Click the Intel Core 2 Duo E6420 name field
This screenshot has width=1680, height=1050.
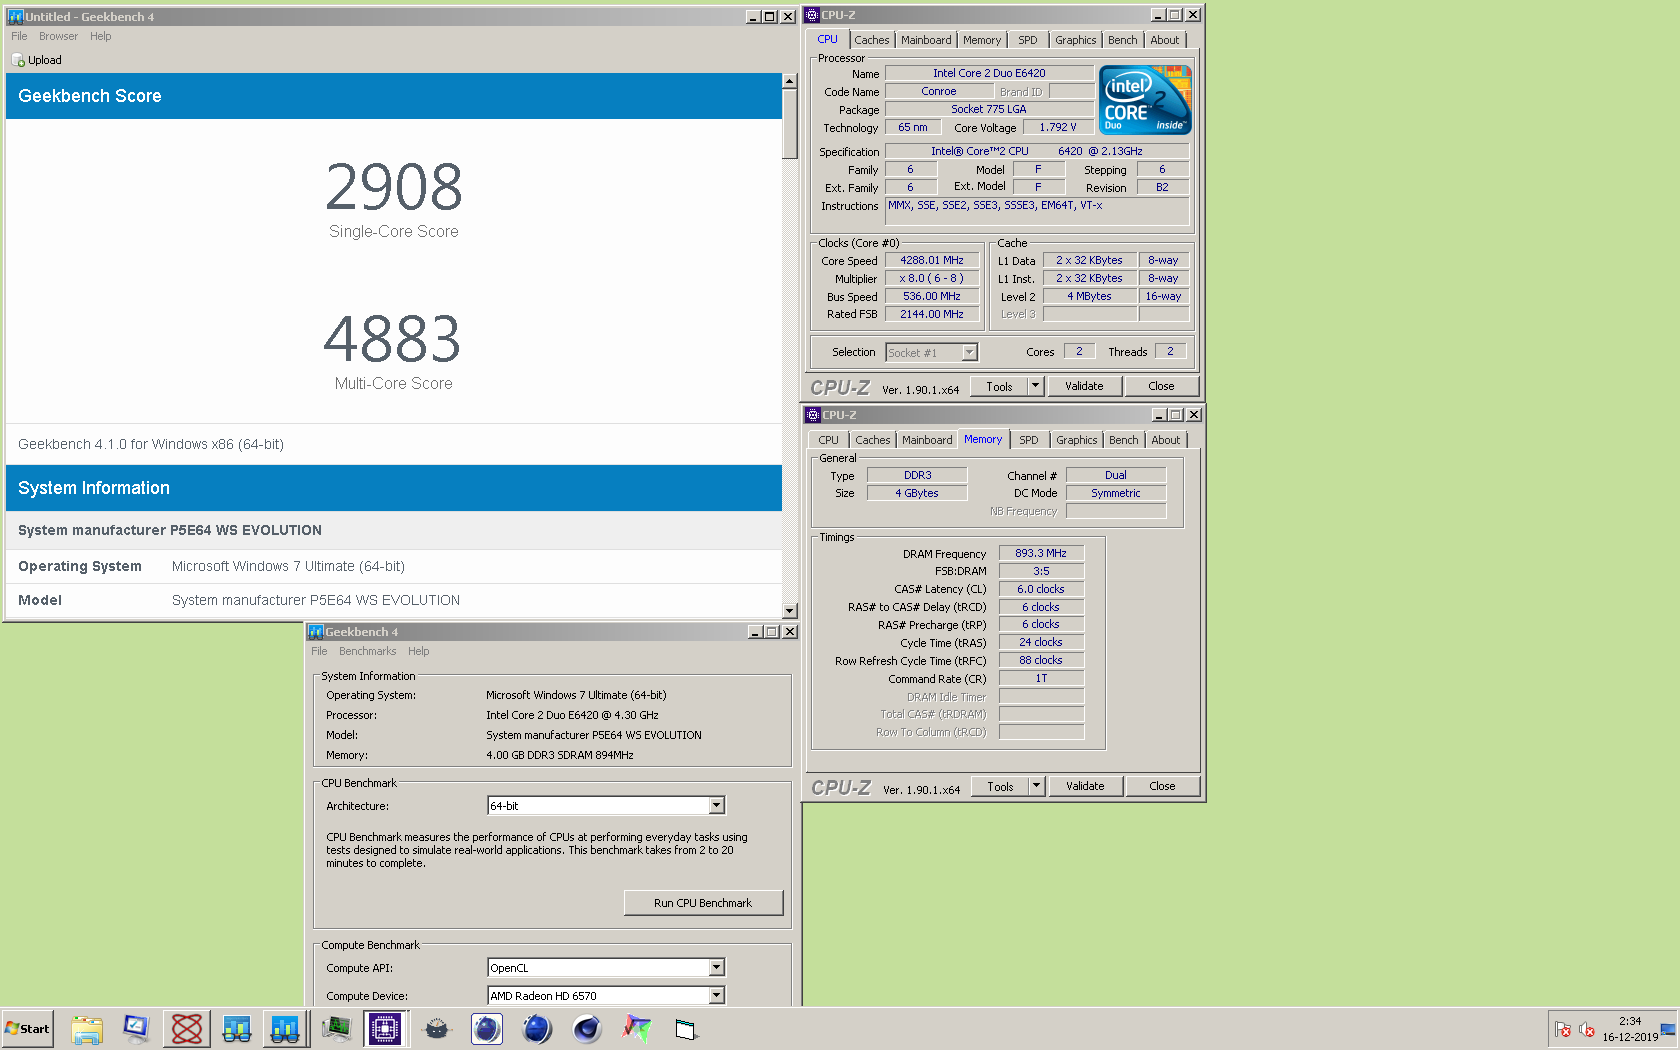[x=989, y=73]
